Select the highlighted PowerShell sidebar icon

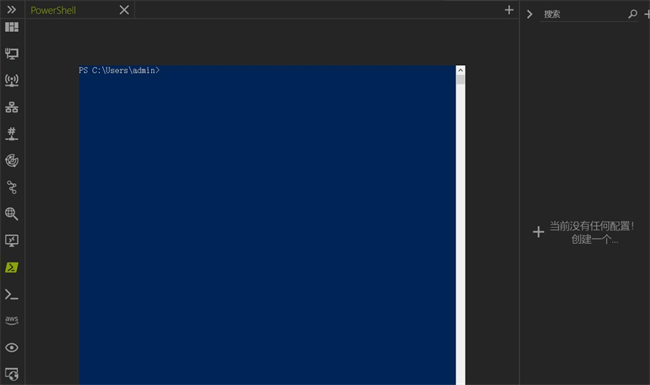click(x=12, y=267)
